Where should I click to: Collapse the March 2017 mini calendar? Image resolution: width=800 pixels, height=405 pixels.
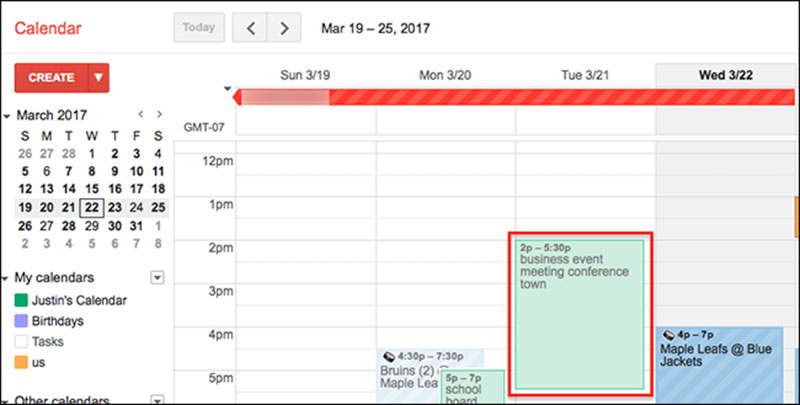click(7, 115)
